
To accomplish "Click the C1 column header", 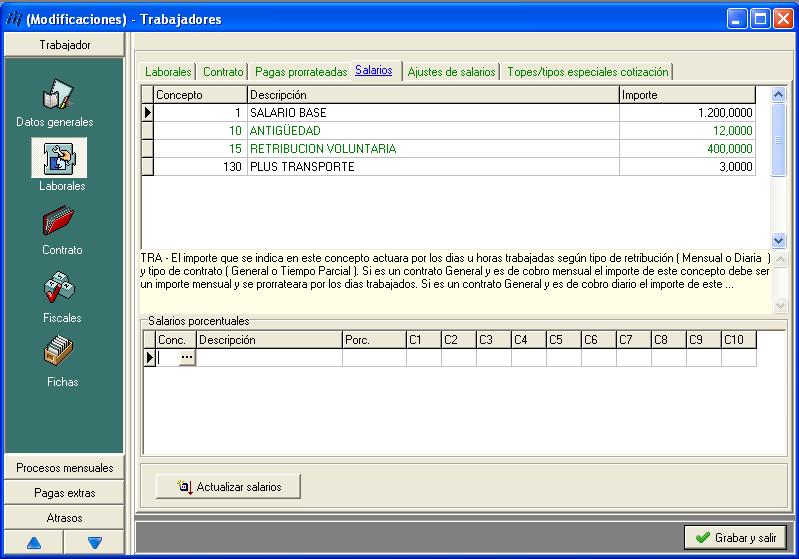I will [424, 340].
